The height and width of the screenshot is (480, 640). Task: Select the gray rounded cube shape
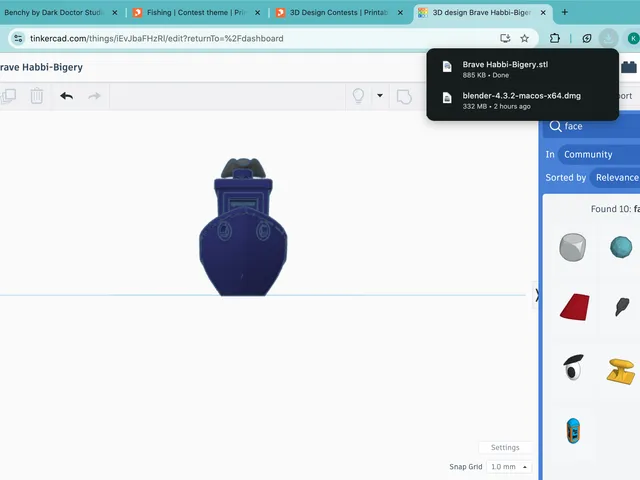(x=573, y=247)
